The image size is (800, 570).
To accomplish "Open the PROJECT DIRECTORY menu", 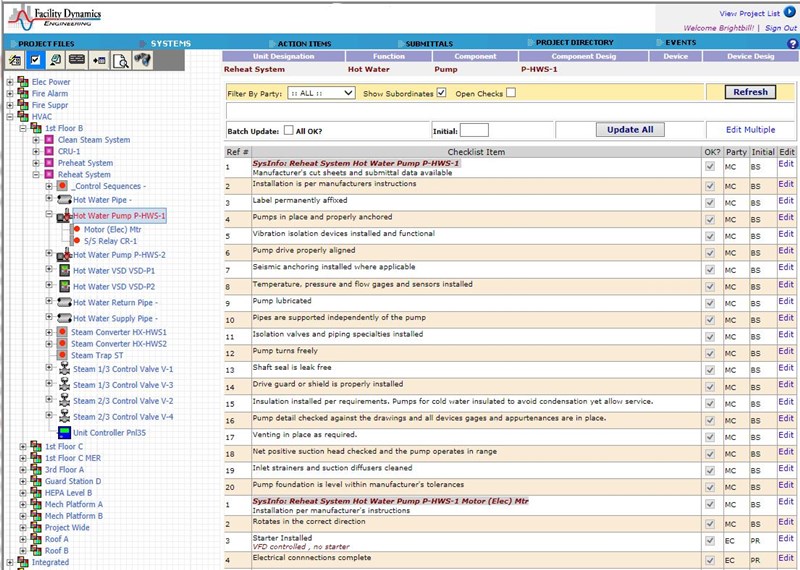I will point(574,43).
